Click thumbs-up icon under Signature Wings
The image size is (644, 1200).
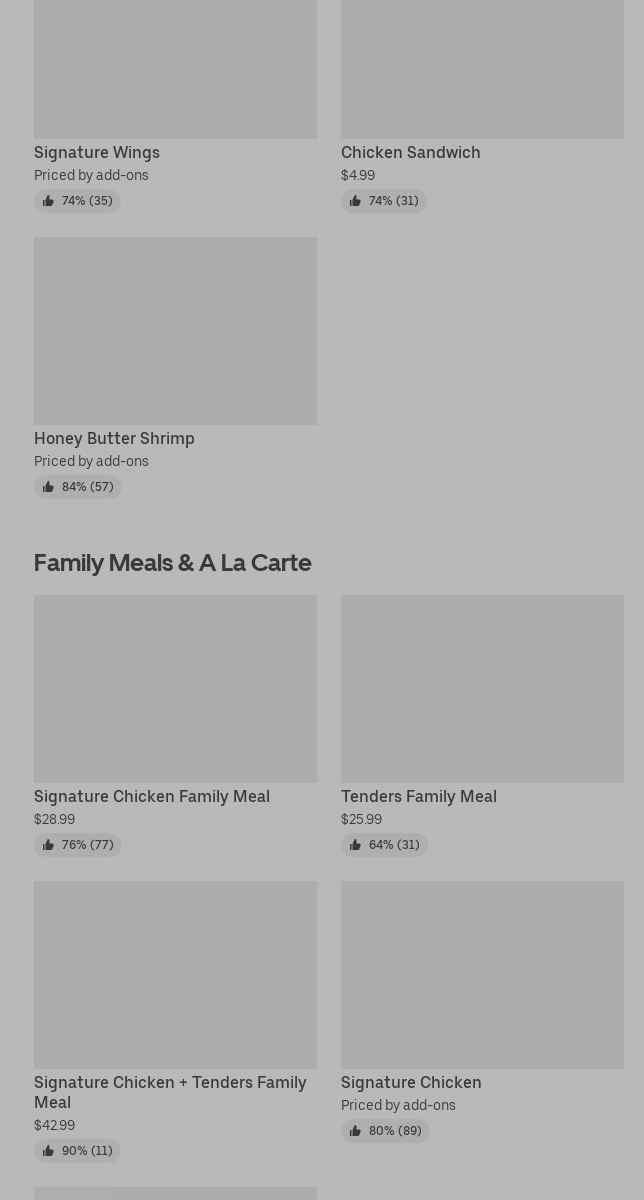point(48,201)
